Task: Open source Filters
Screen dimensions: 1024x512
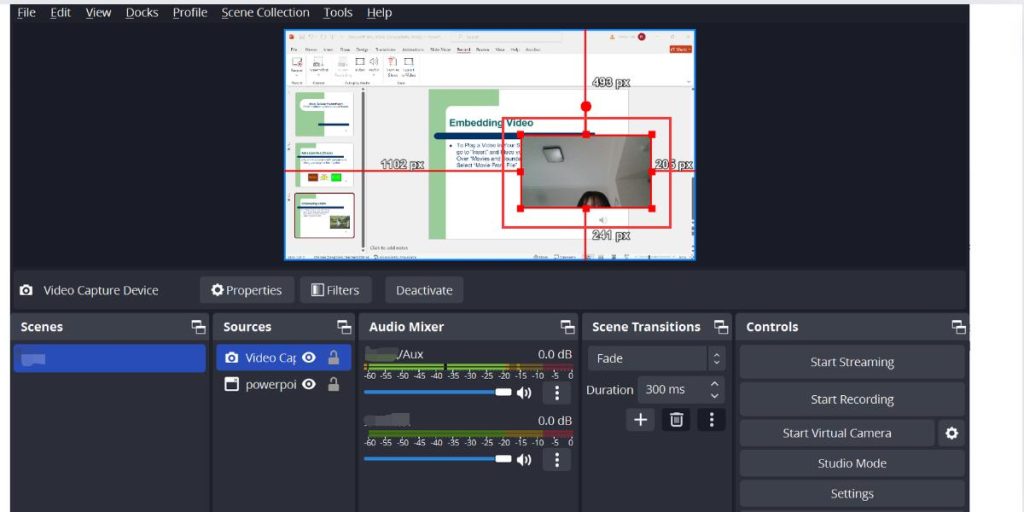Action: pyautogui.click(x=336, y=290)
